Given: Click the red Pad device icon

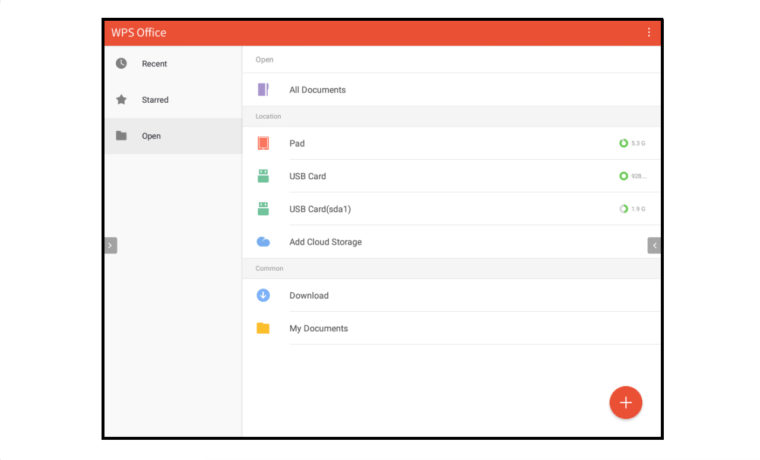Looking at the screenshot, I should tap(263, 143).
